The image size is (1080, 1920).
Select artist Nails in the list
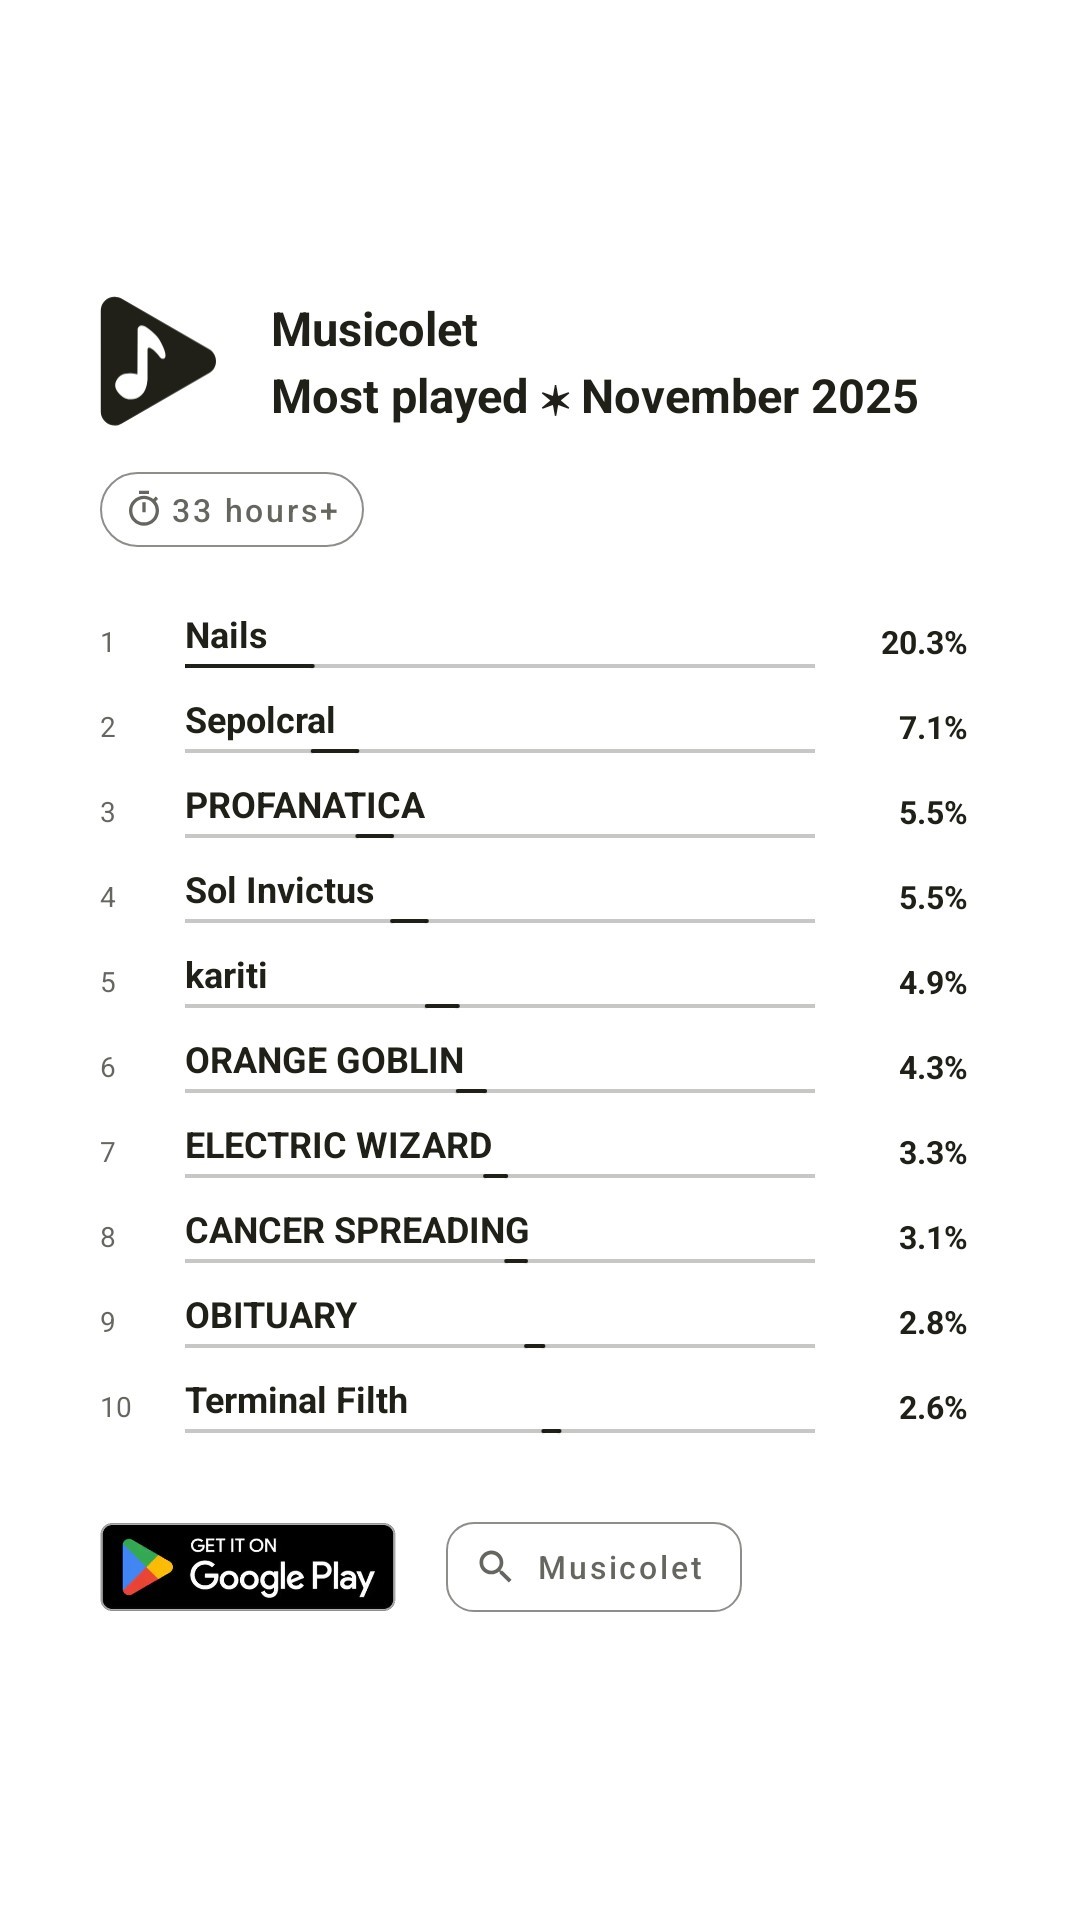227,636
